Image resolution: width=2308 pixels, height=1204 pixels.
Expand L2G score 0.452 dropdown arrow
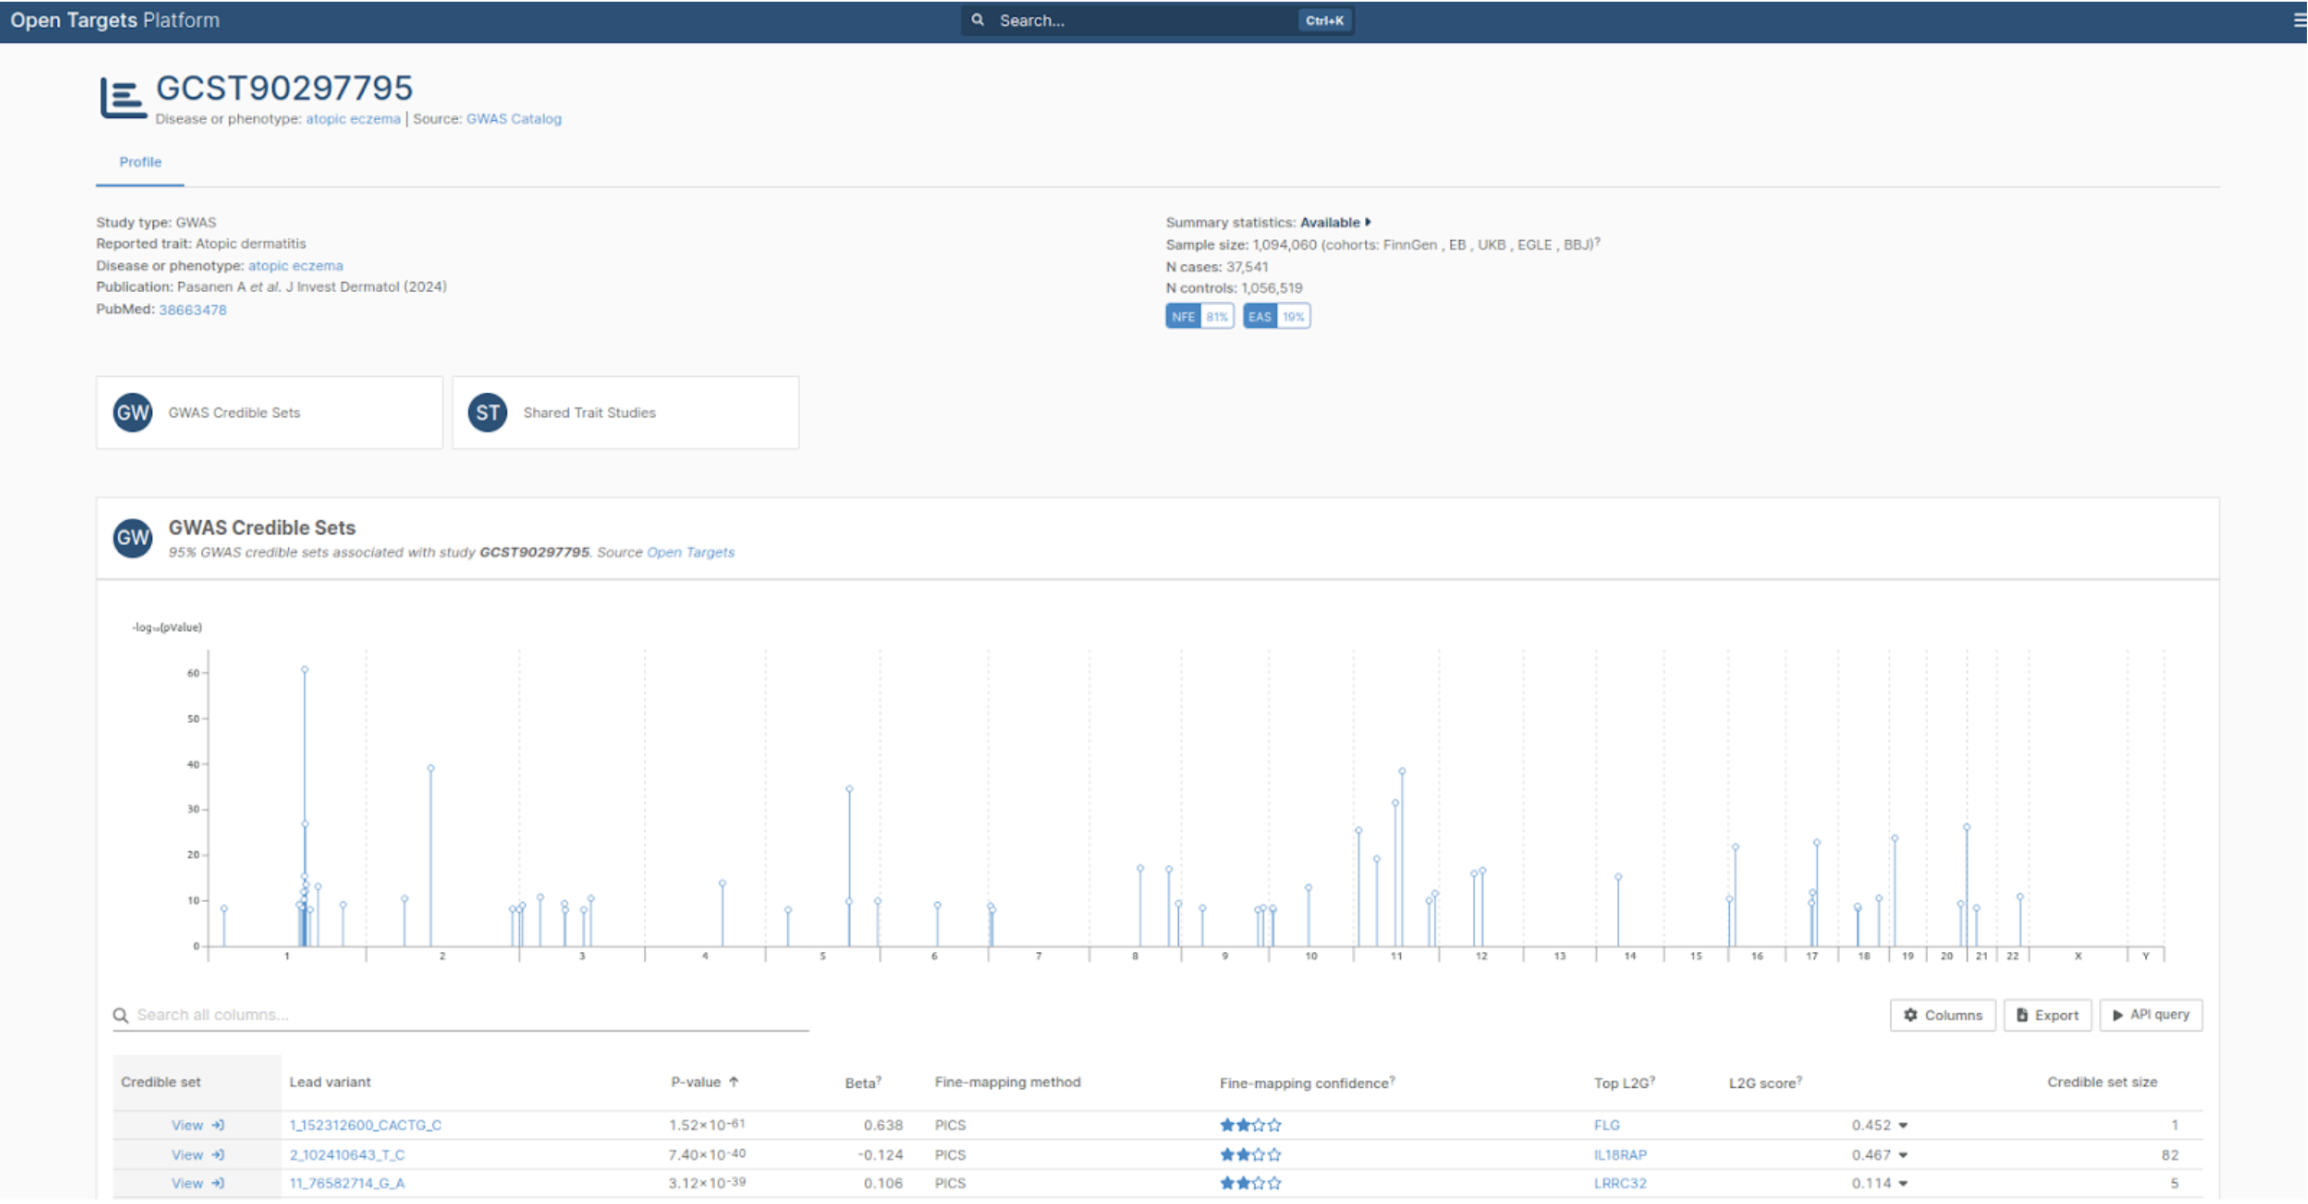pyautogui.click(x=1903, y=1126)
